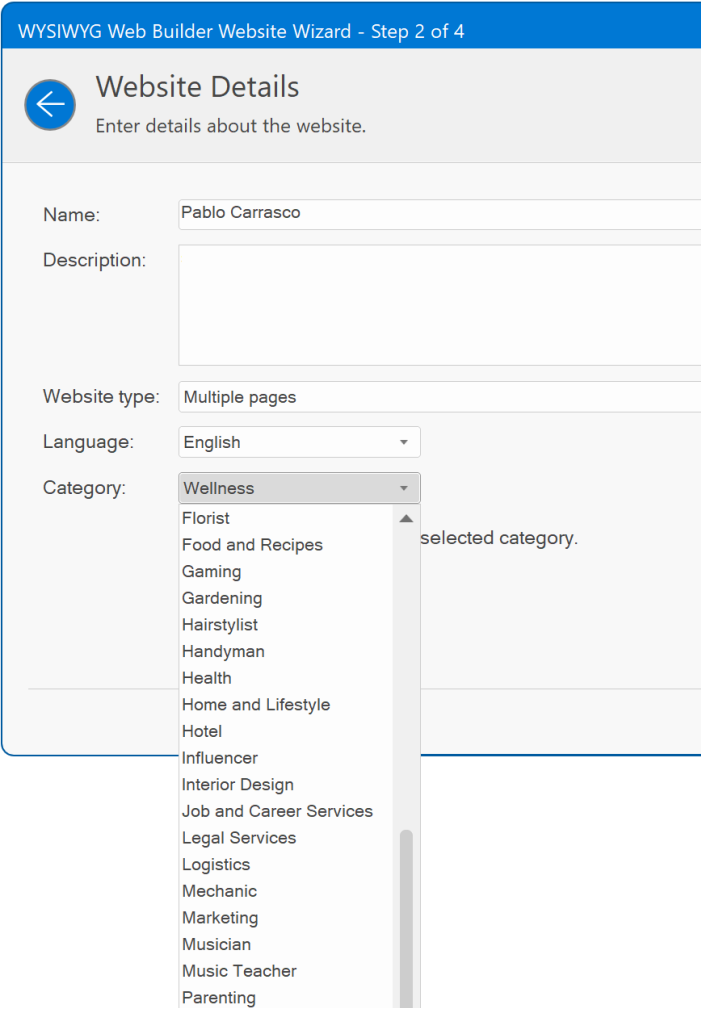
Task: Select Handyman in the dropdown list
Action: (286, 651)
